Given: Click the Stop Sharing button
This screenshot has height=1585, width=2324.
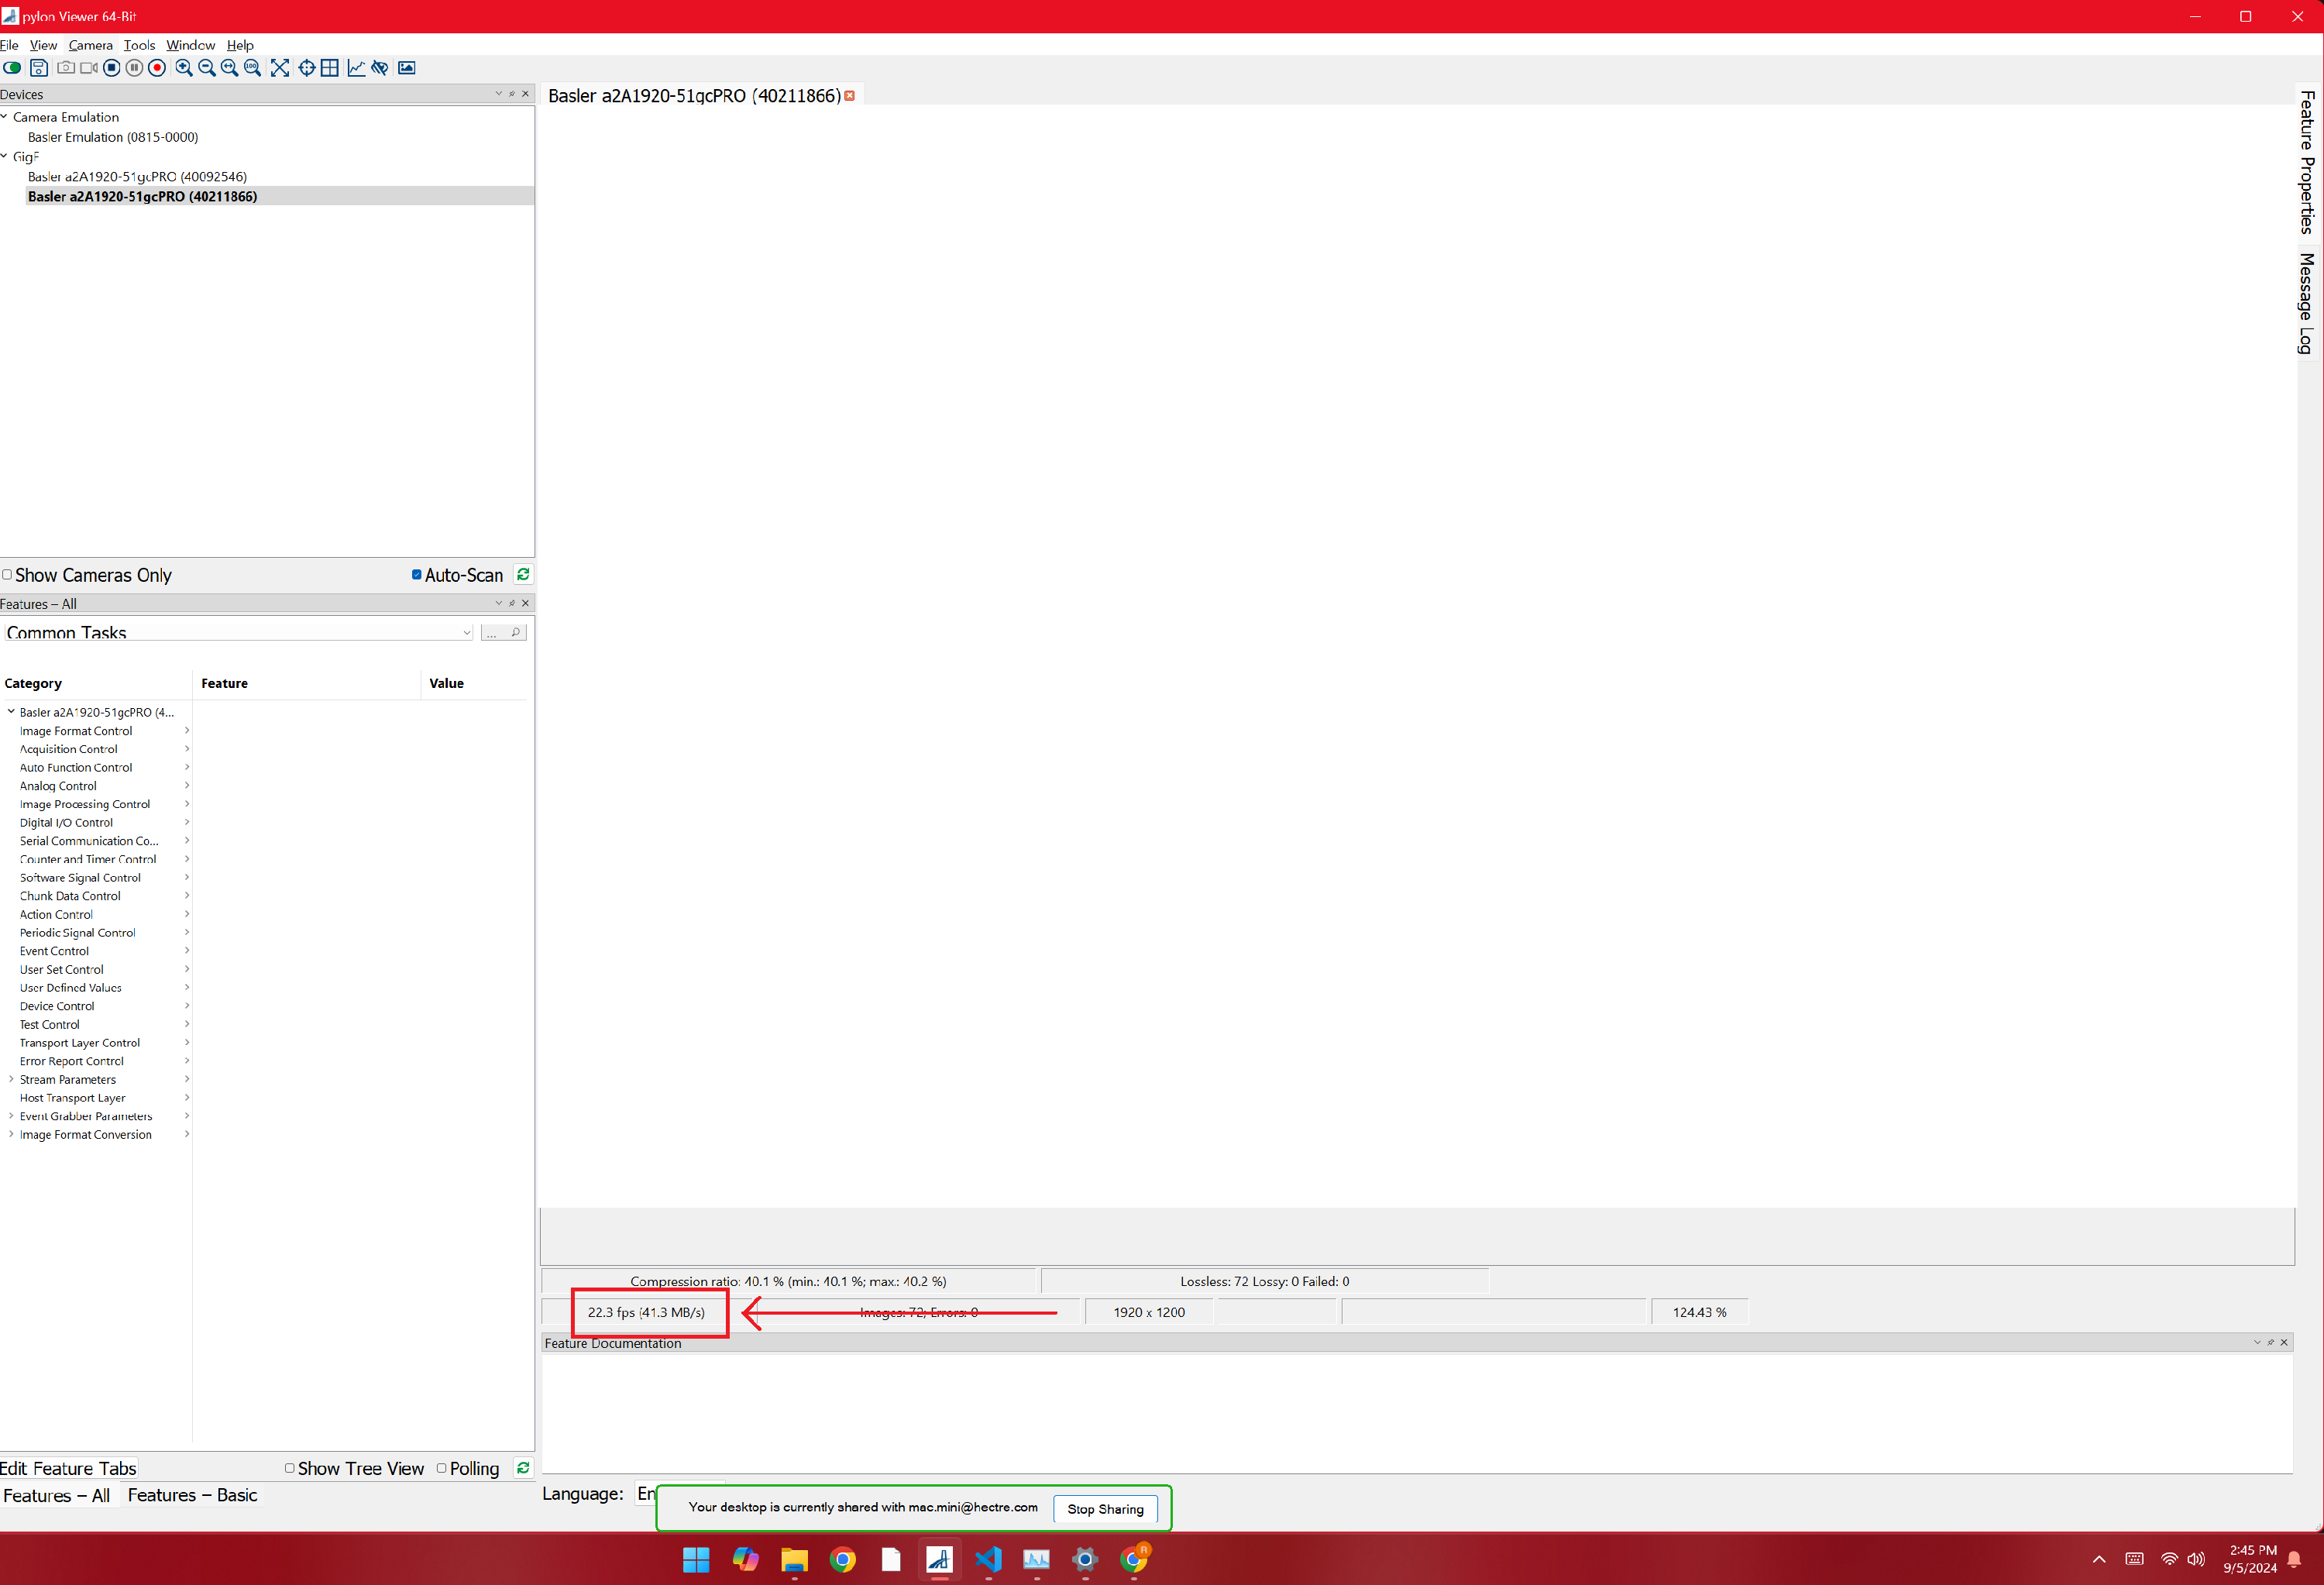Looking at the screenshot, I should point(1105,1509).
